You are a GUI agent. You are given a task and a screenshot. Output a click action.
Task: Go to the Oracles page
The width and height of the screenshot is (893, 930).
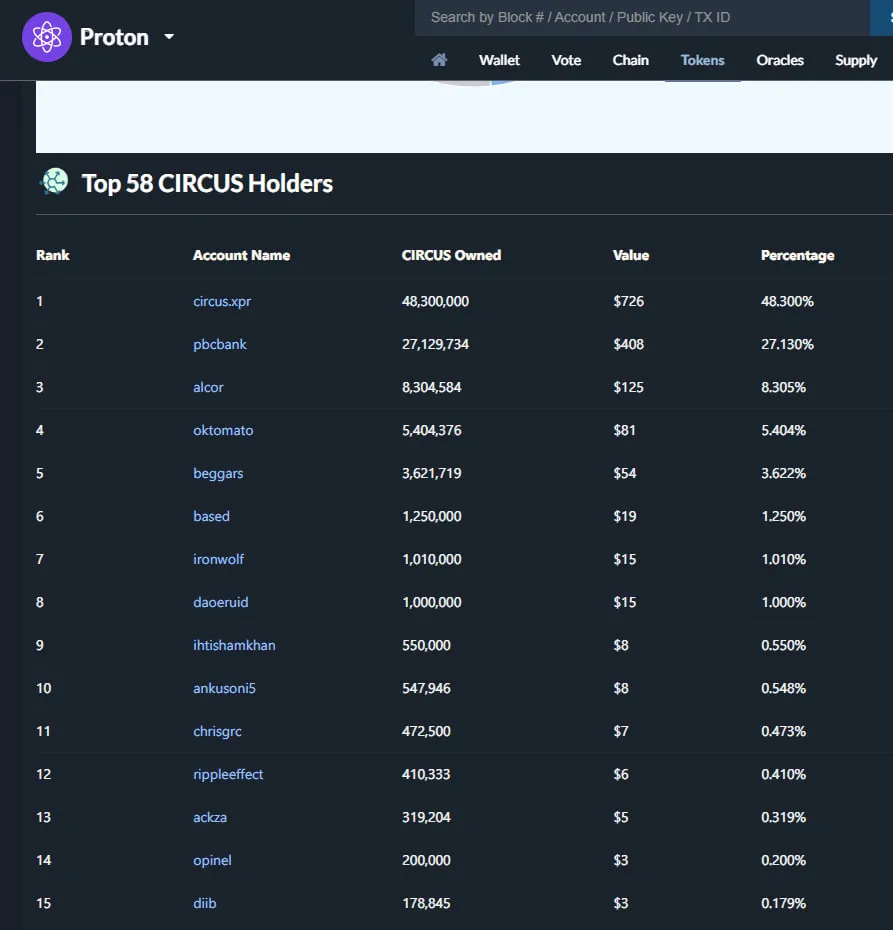[780, 60]
